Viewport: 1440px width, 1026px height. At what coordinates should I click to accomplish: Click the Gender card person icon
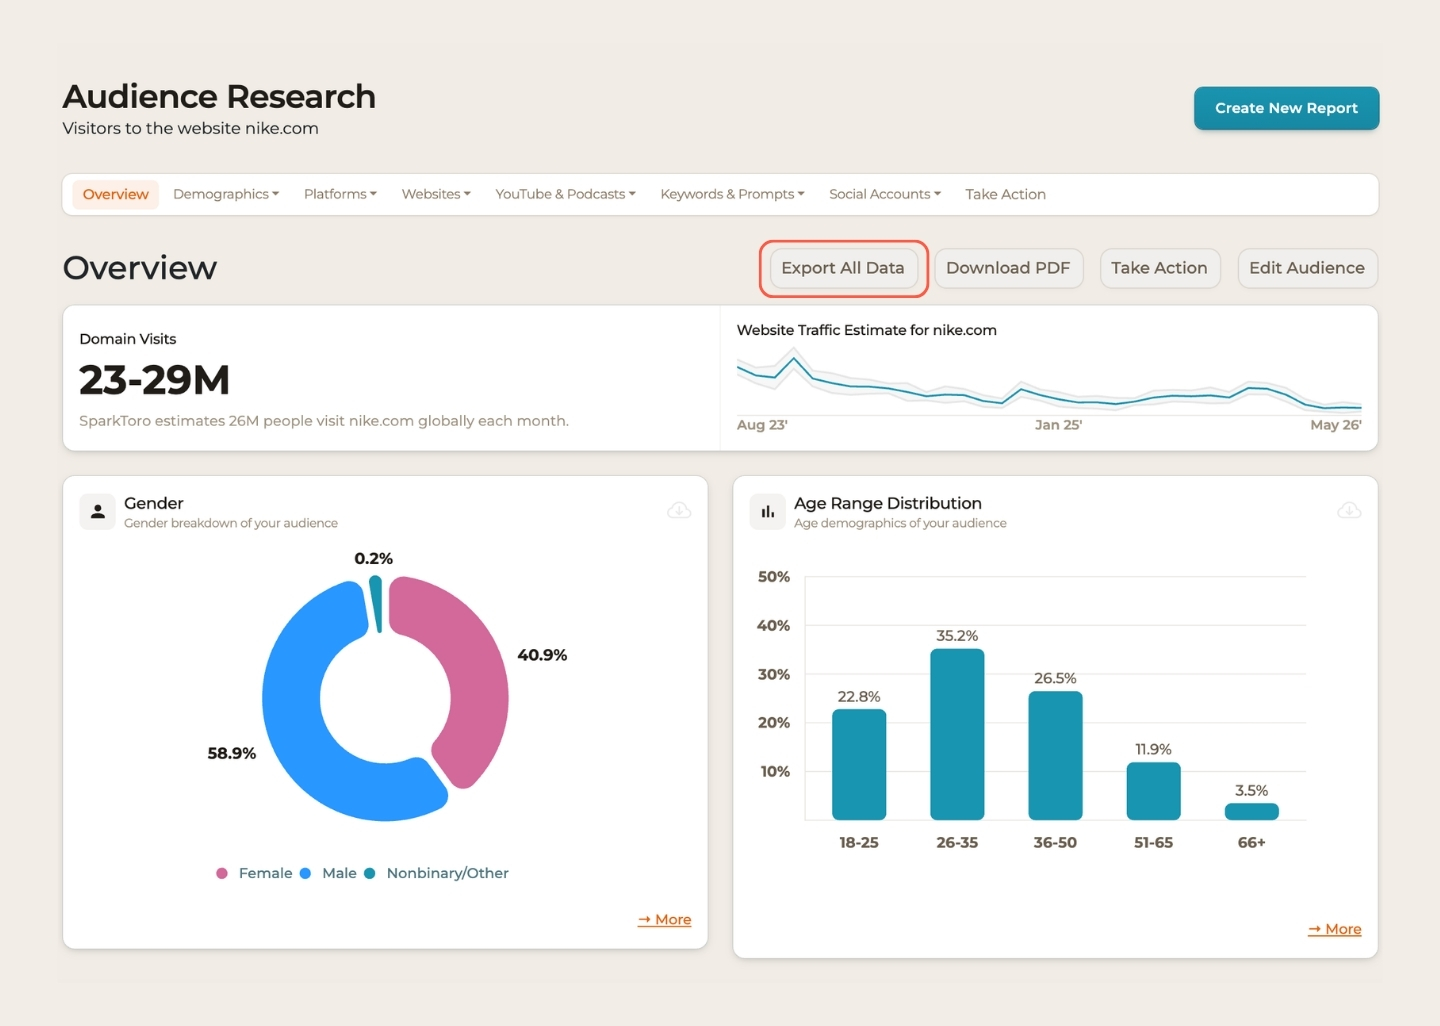(97, 512)
